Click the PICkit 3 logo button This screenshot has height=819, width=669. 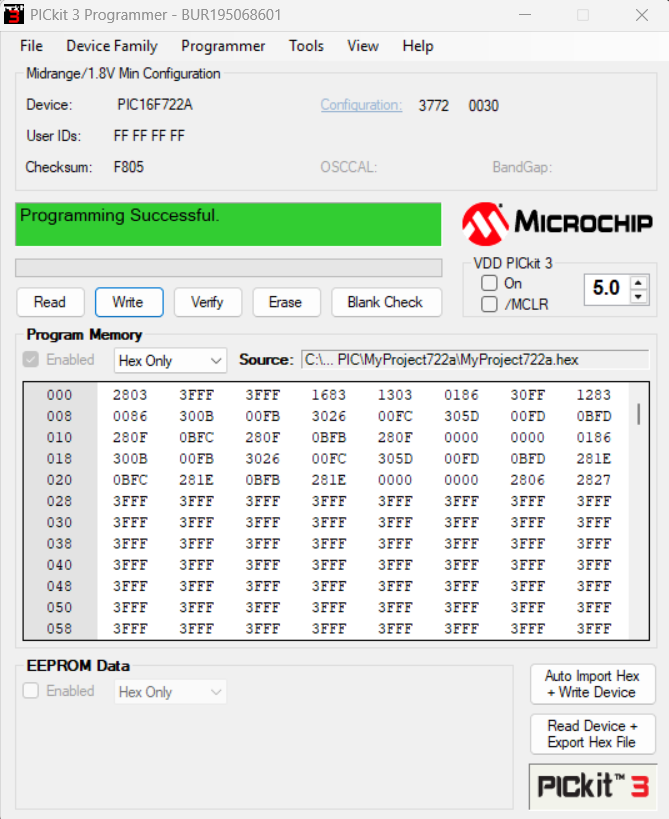(x=593, y=786)
